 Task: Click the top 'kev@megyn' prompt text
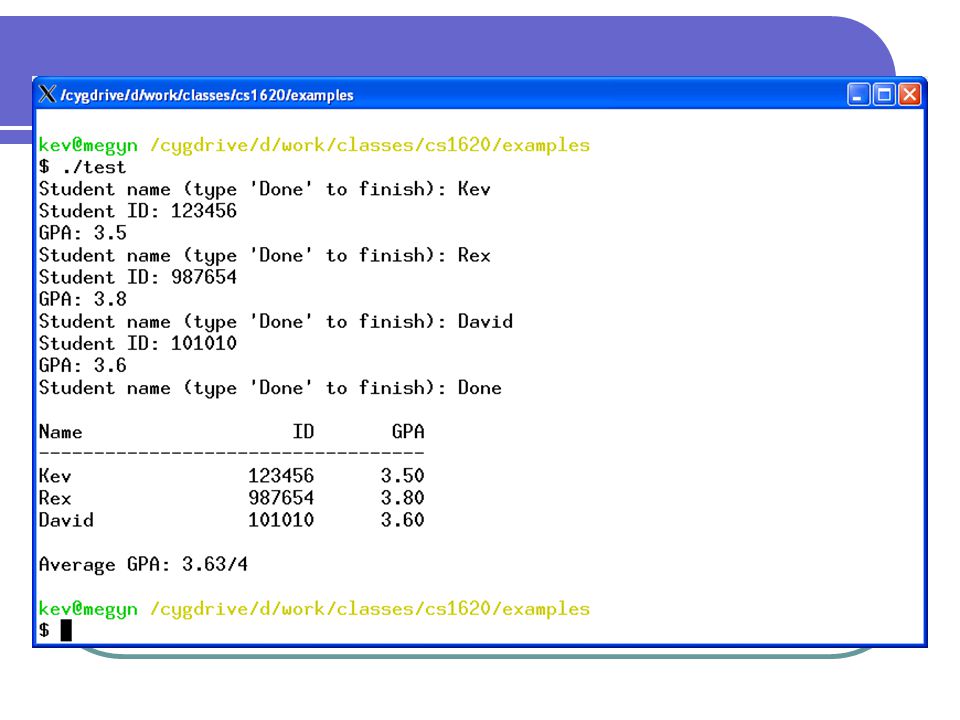[88, 145]
